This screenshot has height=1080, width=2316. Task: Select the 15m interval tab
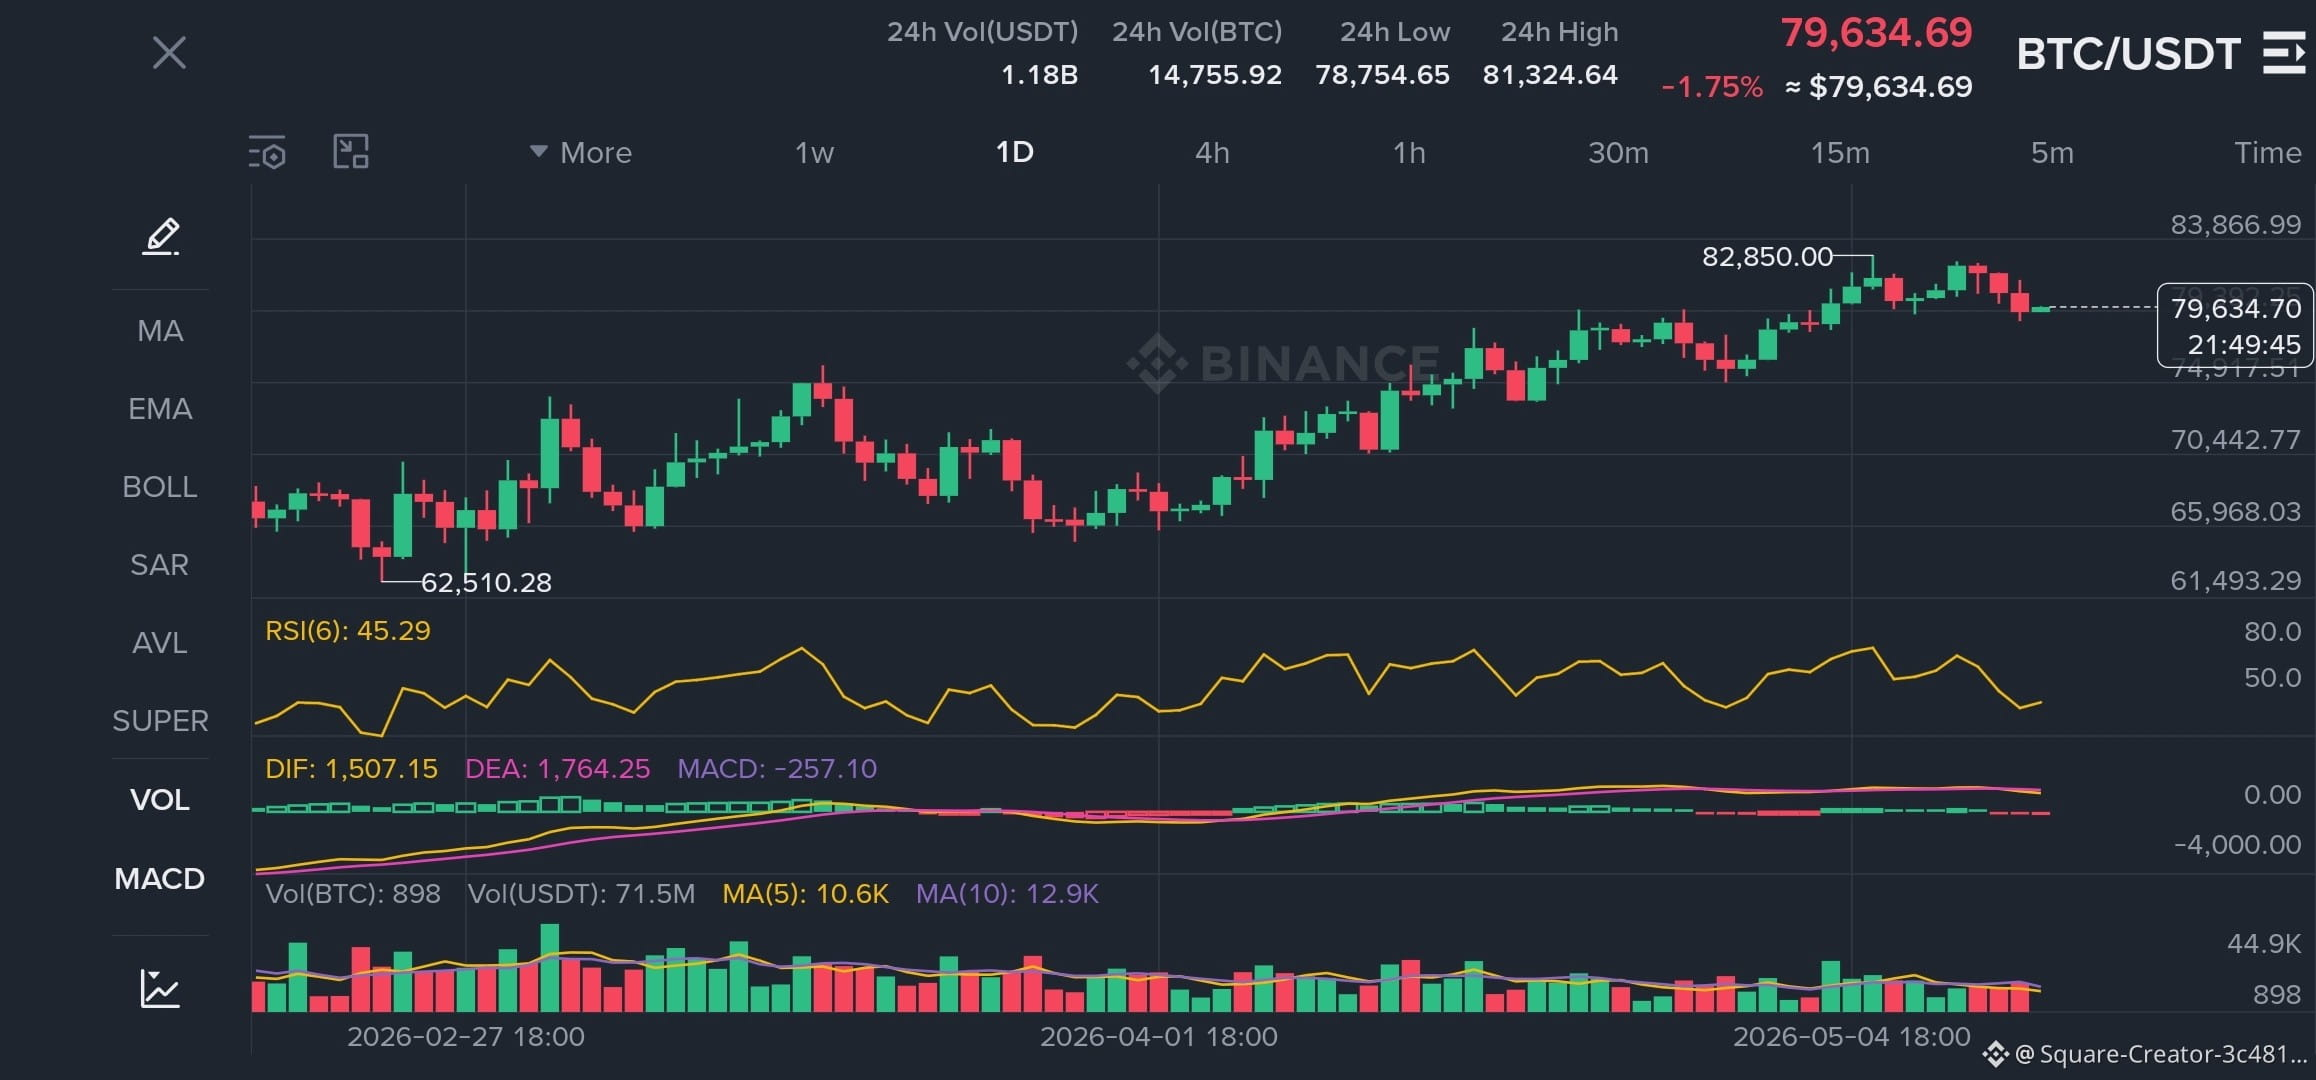point(1840,153)
